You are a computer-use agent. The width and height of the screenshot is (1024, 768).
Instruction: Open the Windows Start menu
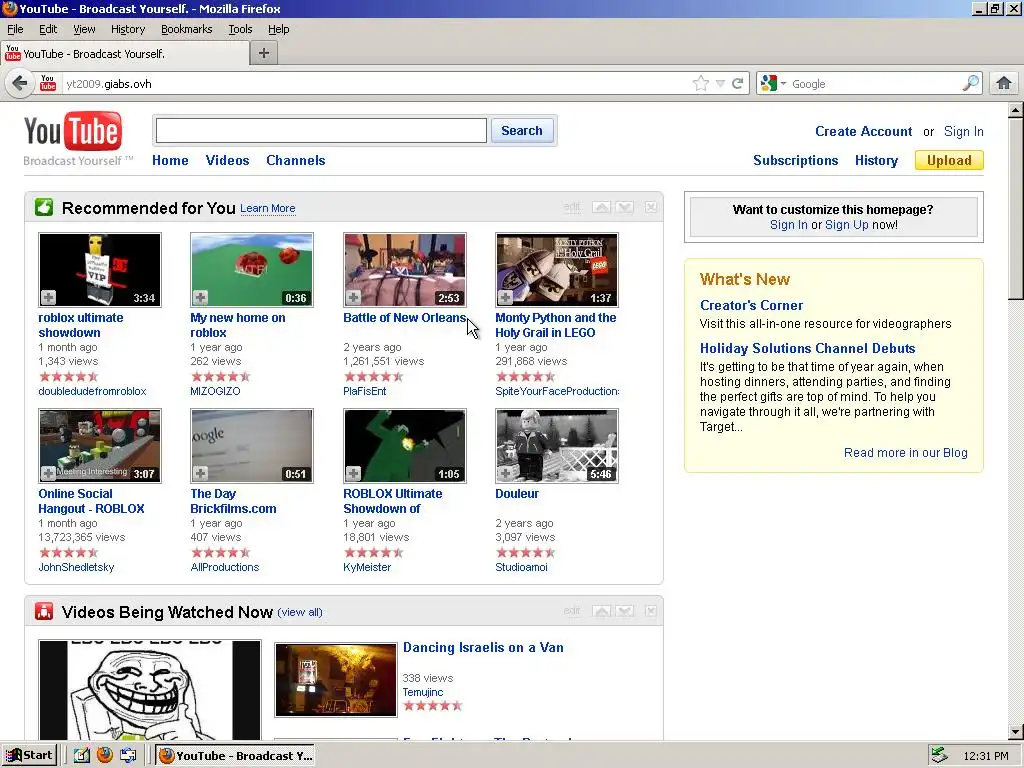(29, 755)
